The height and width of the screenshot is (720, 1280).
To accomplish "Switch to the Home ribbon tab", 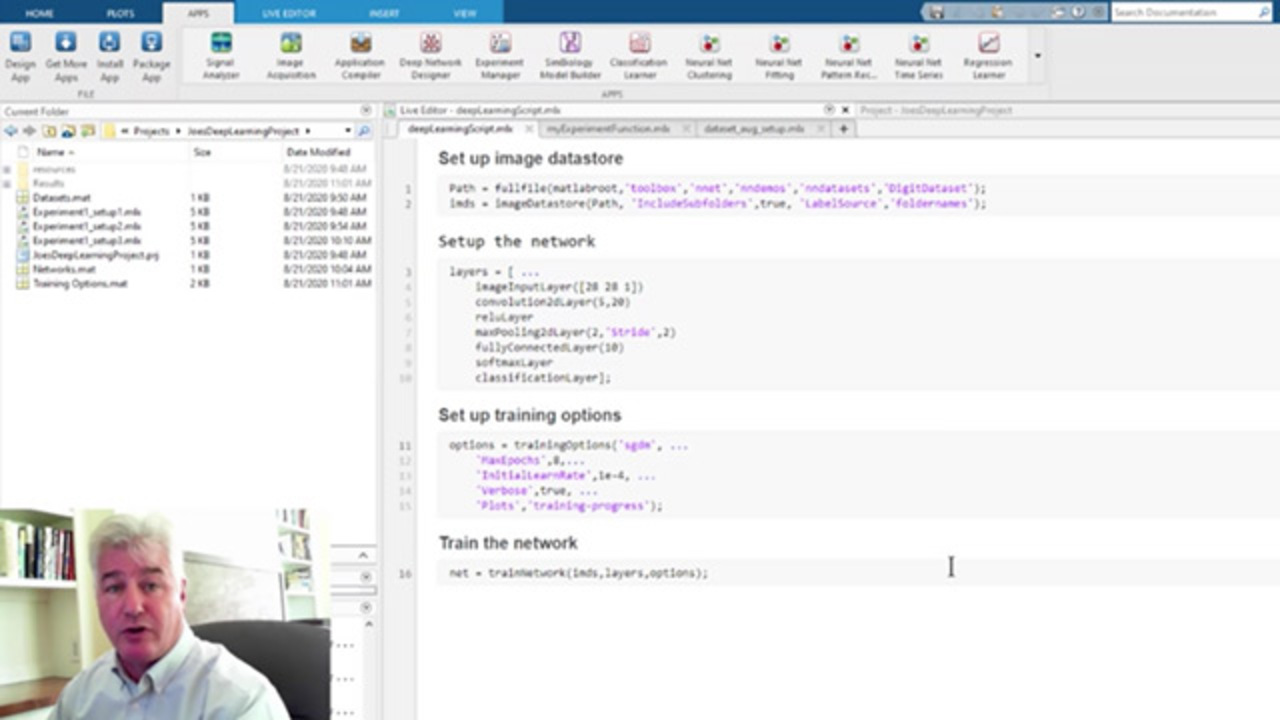I will click(39, 13).
